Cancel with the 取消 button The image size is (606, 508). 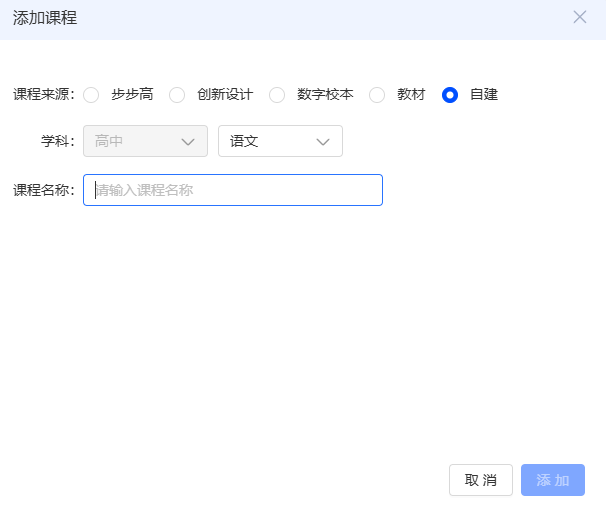(481, 480)
